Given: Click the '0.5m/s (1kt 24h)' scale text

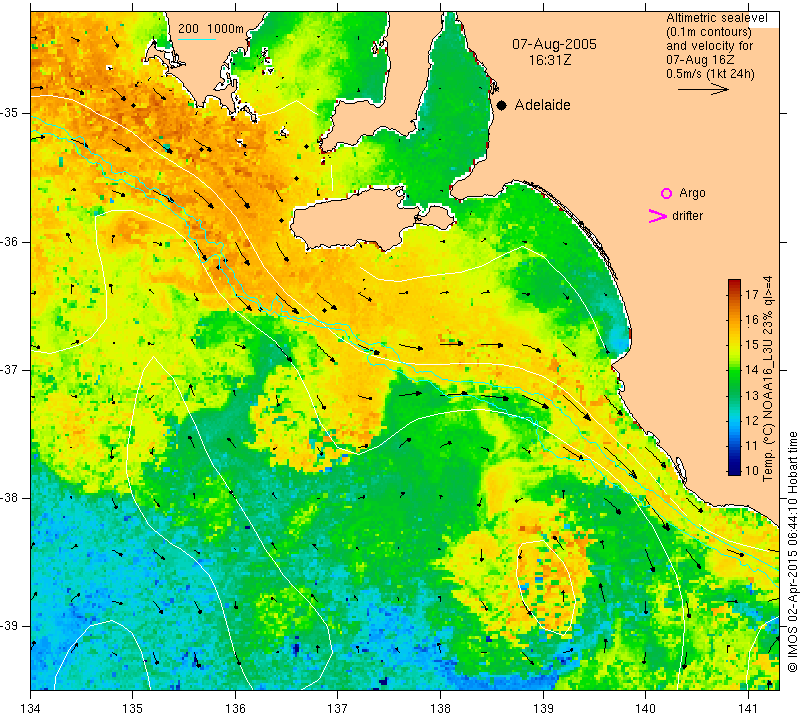Looking at the screenshot, I should coord(710,73).
